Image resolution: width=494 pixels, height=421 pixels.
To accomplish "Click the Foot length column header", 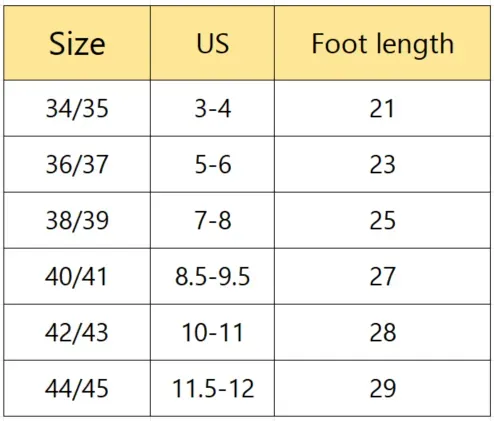I will [x=382, y=43].
